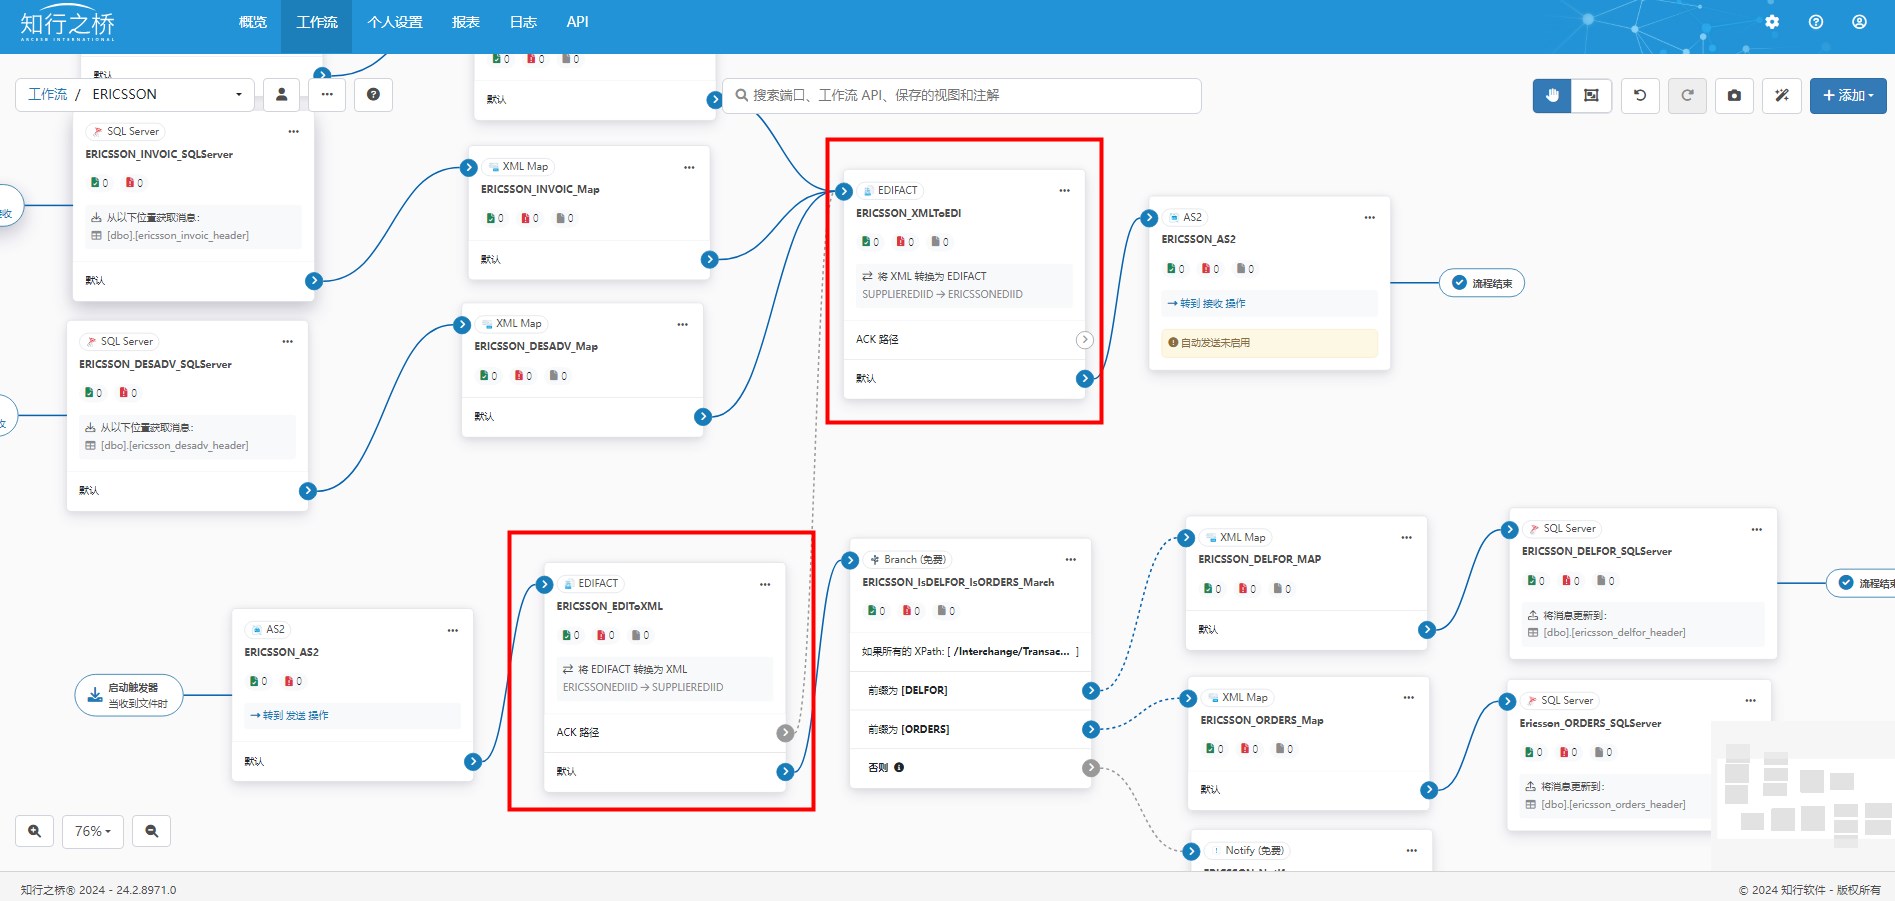Open the ERICSSON workspace dropdown

click(167, 94)
